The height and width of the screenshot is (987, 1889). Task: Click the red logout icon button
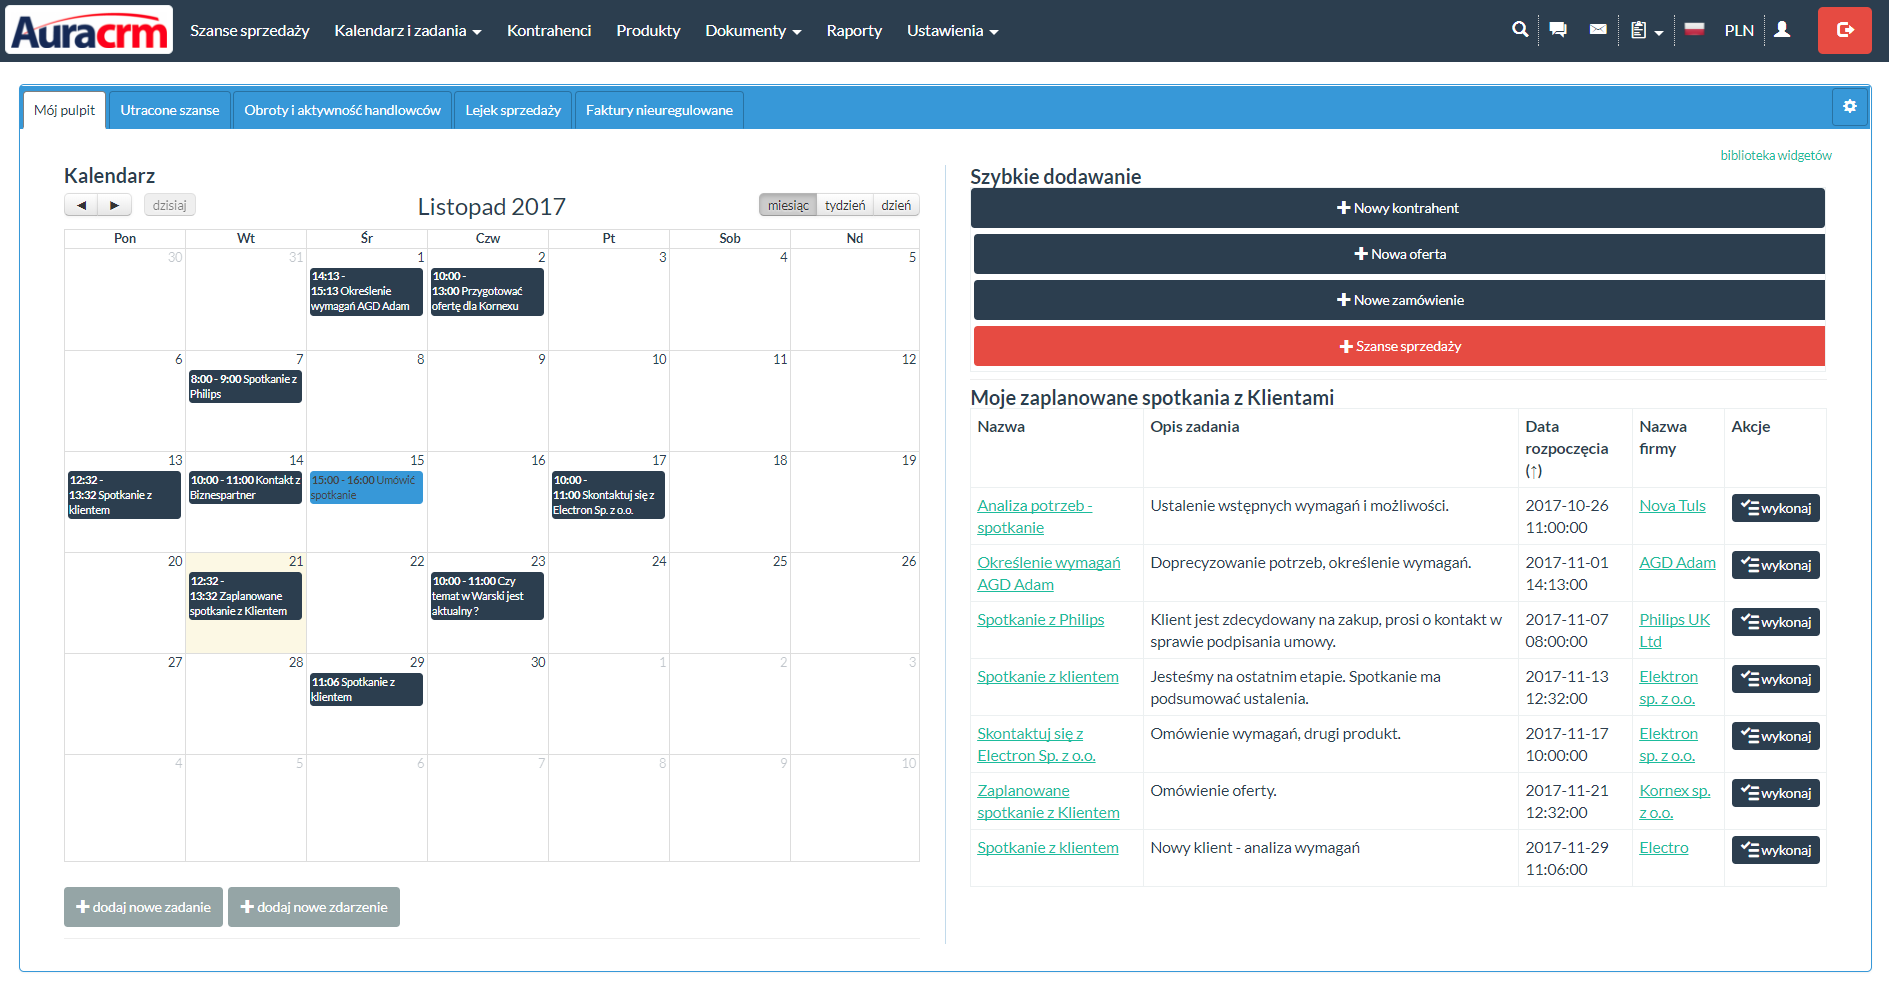tap(1844, 30)
